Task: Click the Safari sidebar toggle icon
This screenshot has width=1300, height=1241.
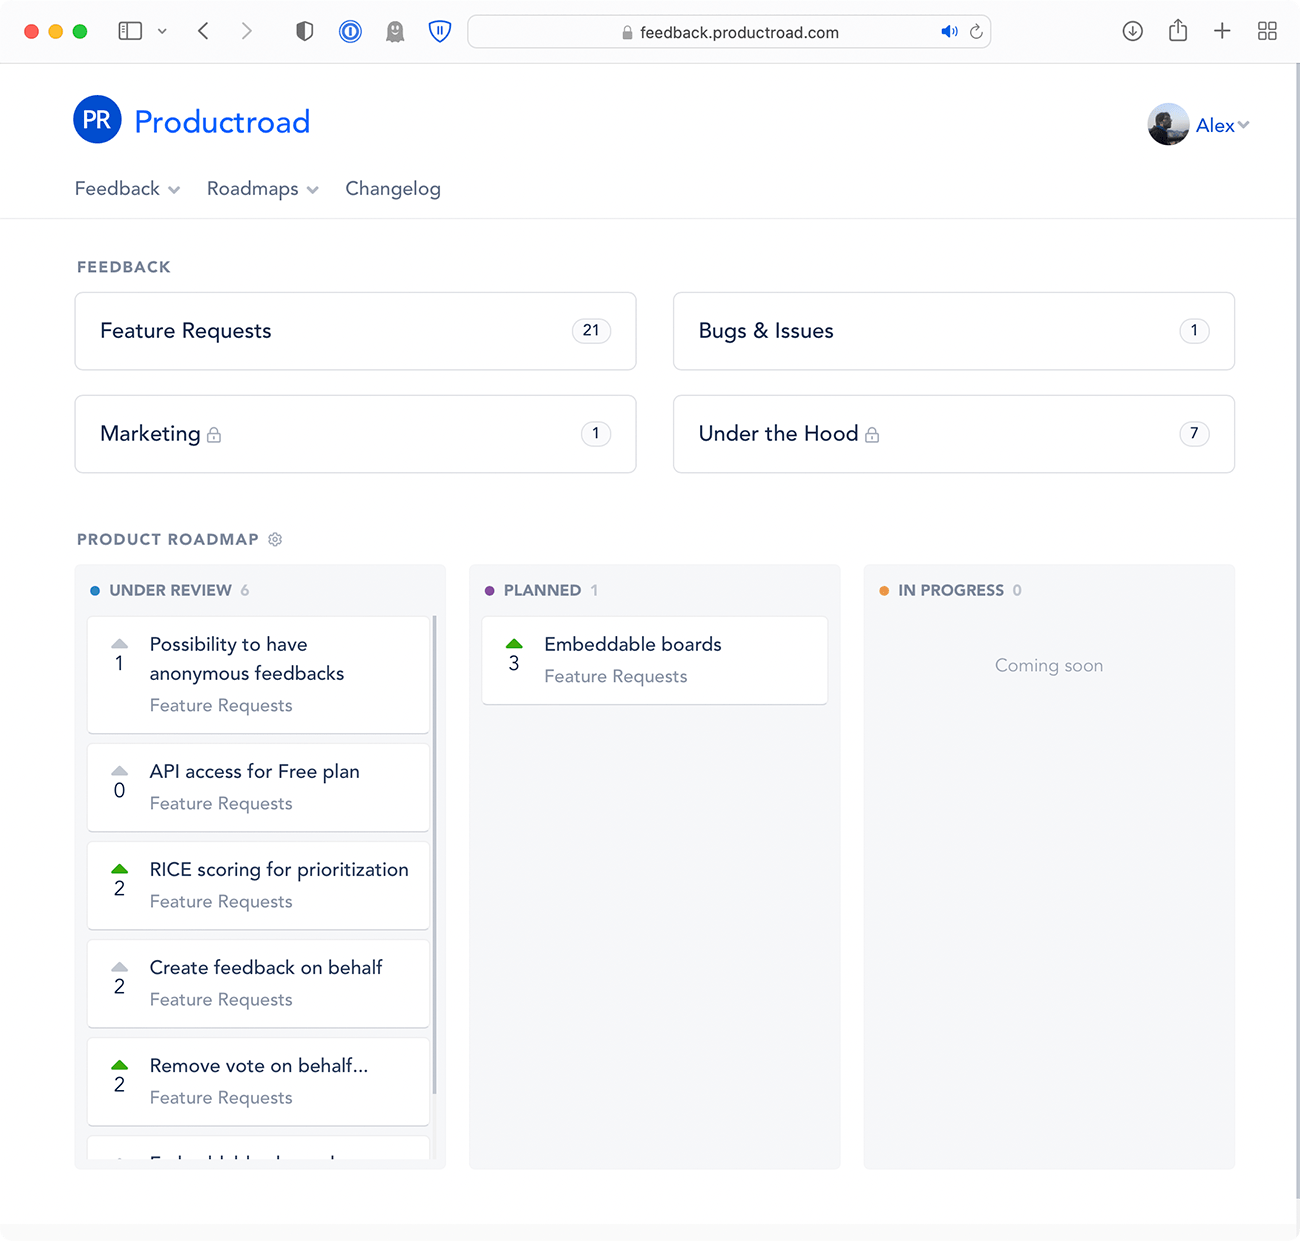Action: (x=130, y=31)
